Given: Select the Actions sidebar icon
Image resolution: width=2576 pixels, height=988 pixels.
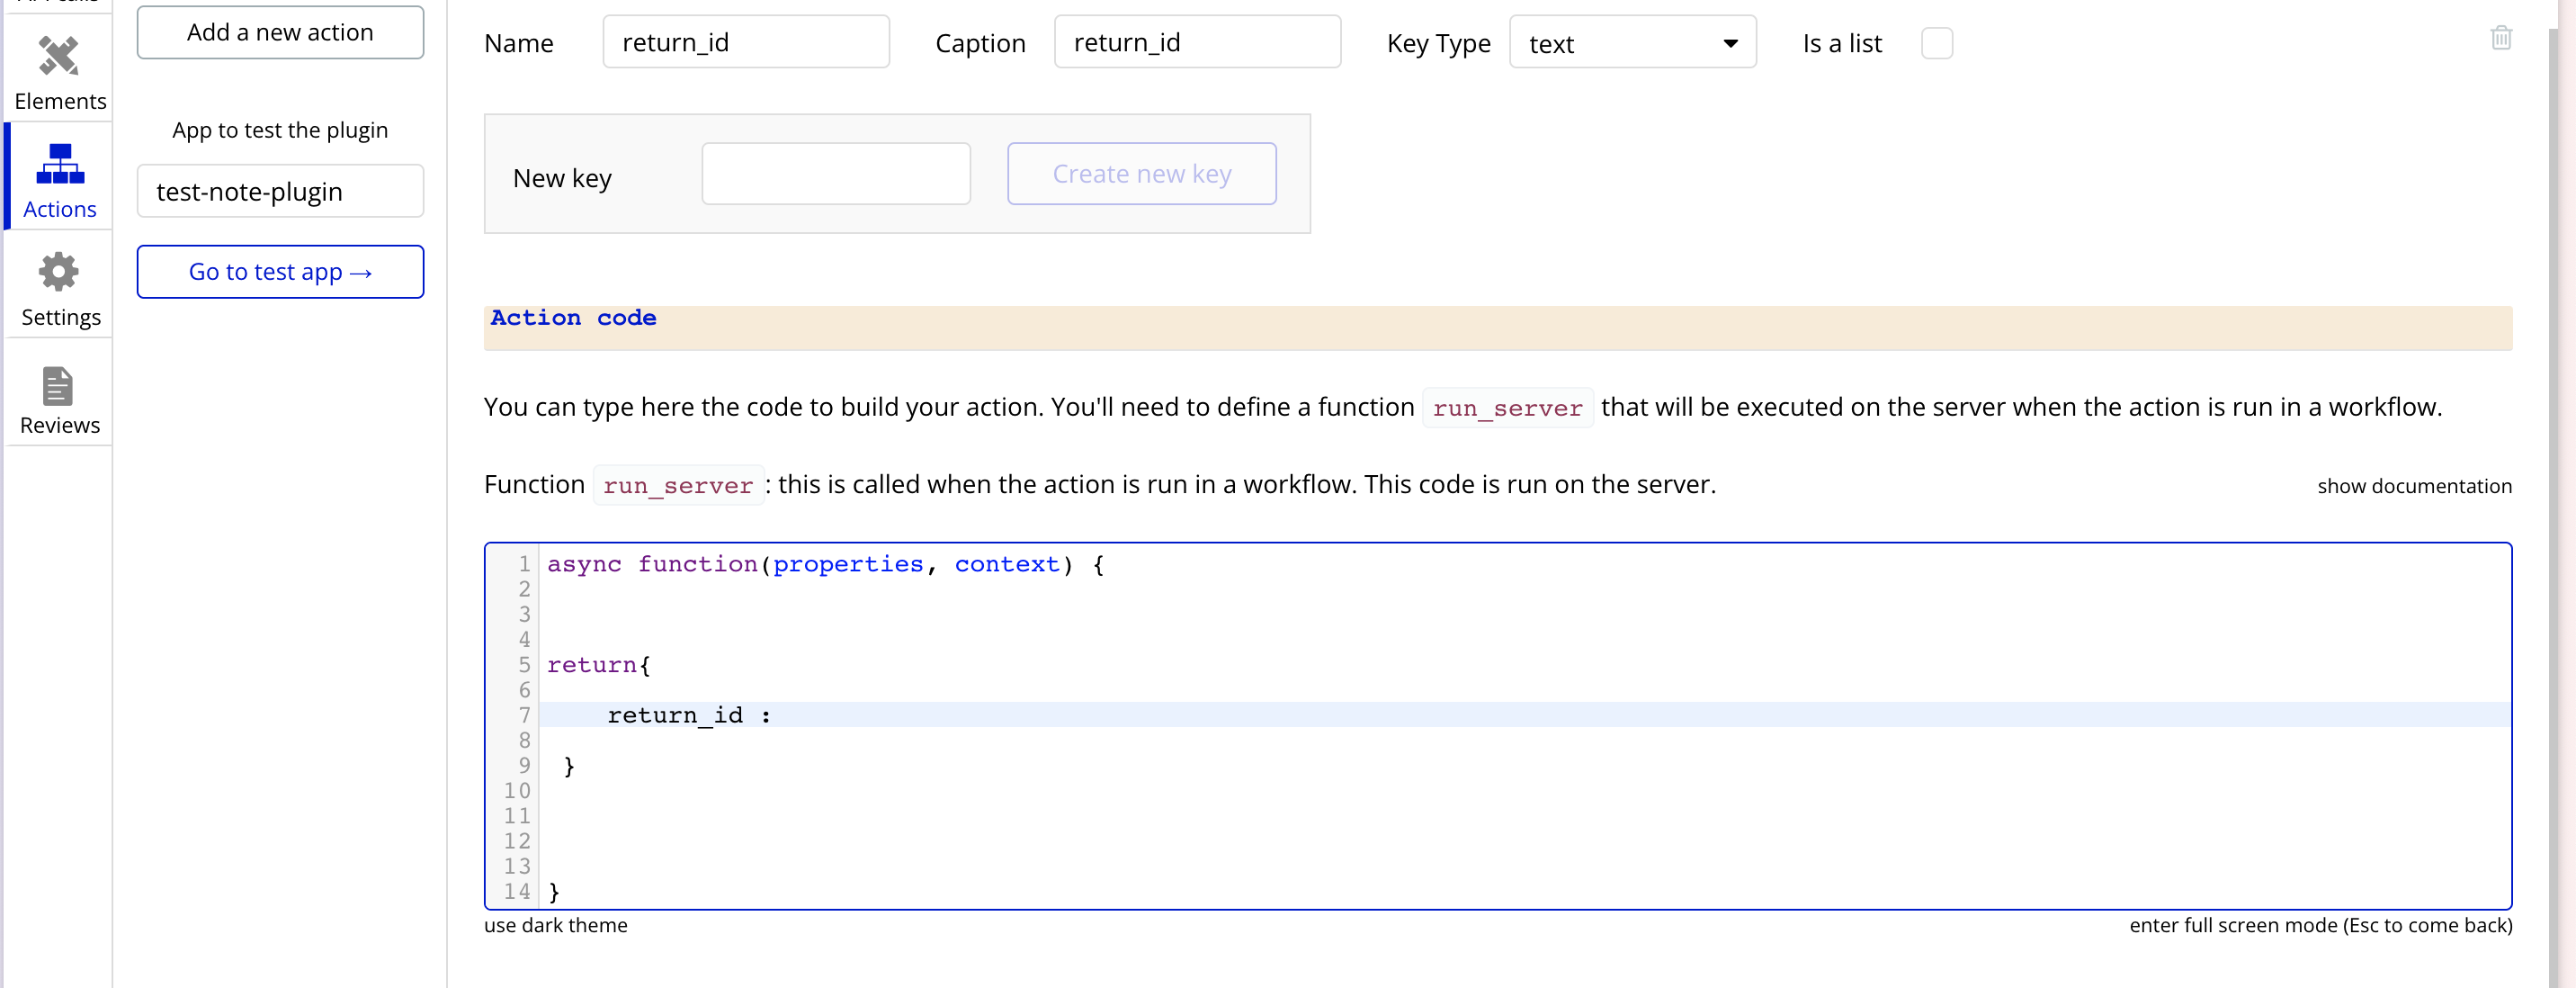Looking at the screenshot, I should coord(60,165).
